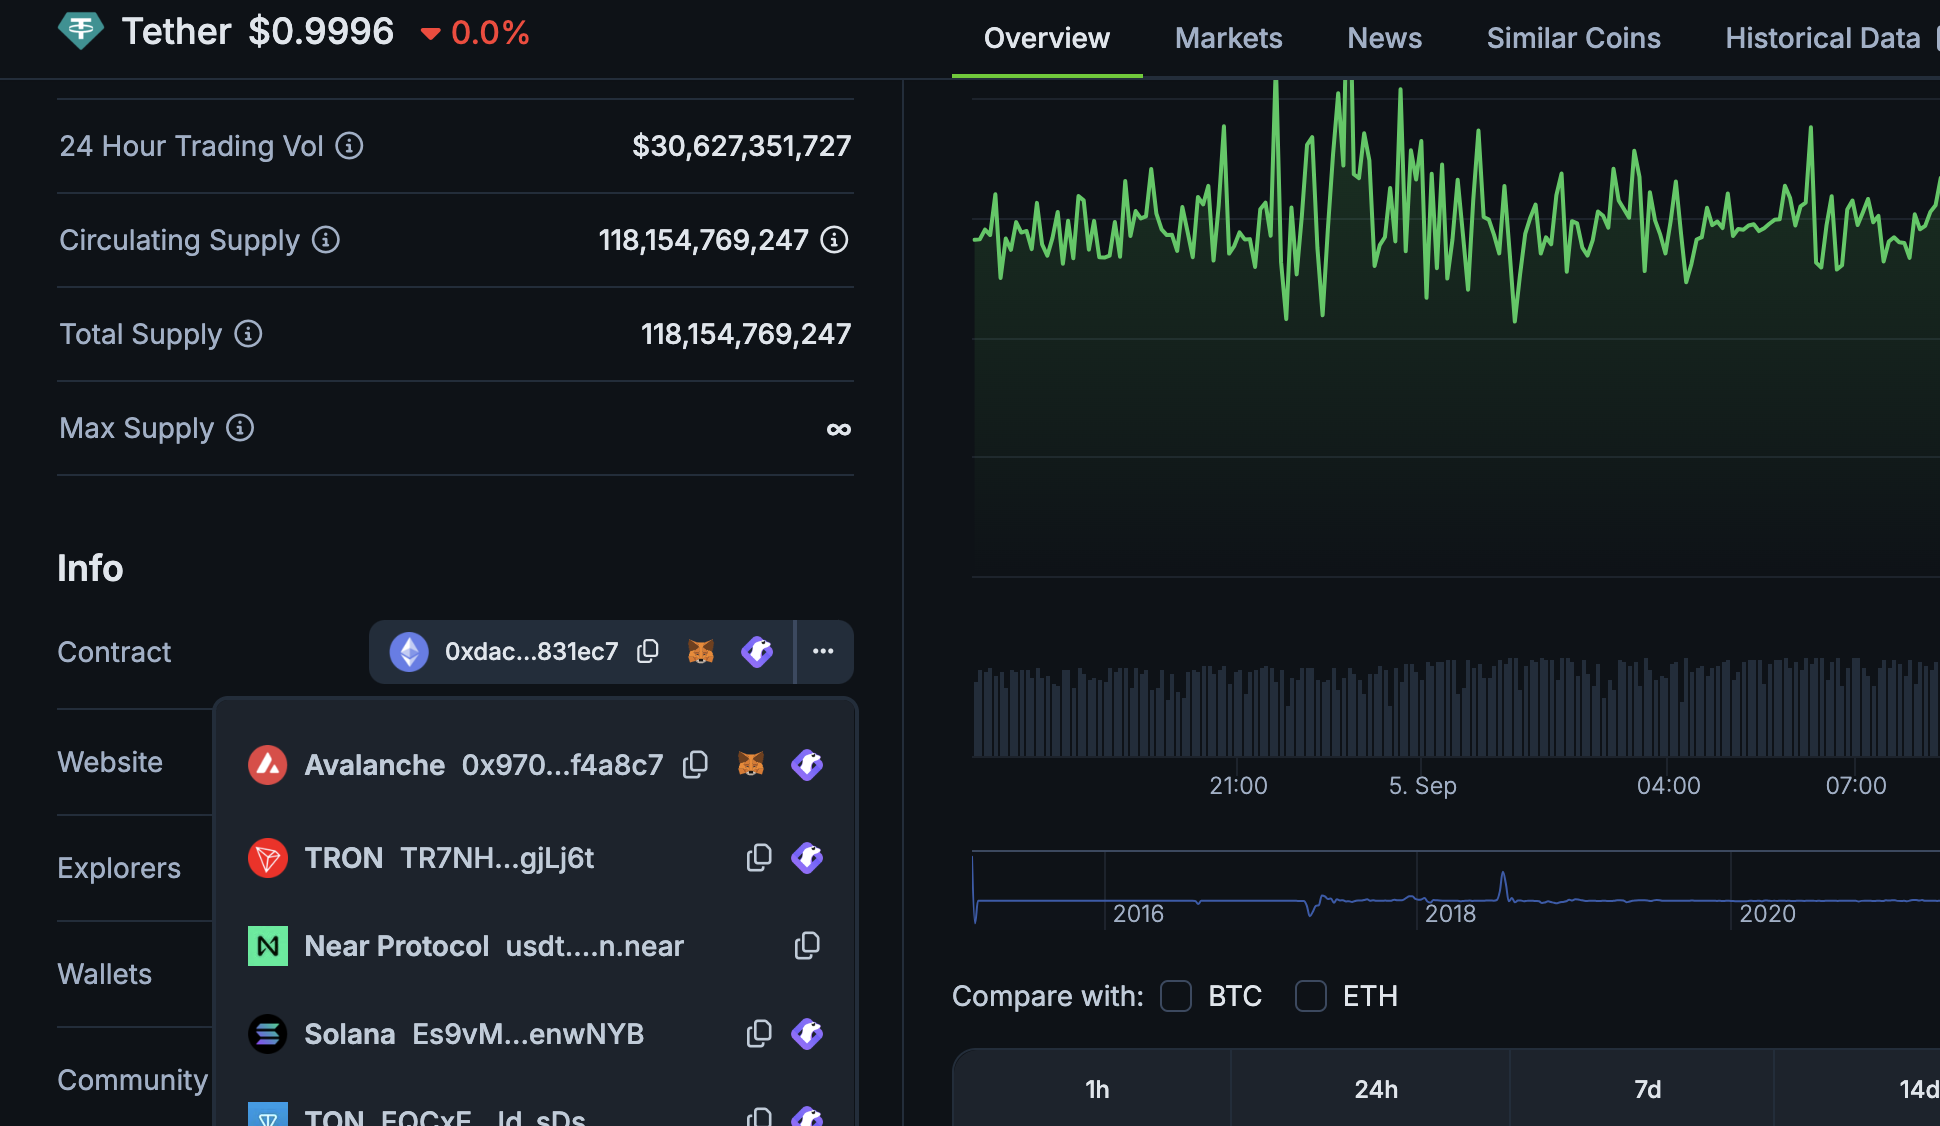Select the Avalanche network icon
The height and width of the screenshot is (1126, 1940).
[x=267, y=764]
